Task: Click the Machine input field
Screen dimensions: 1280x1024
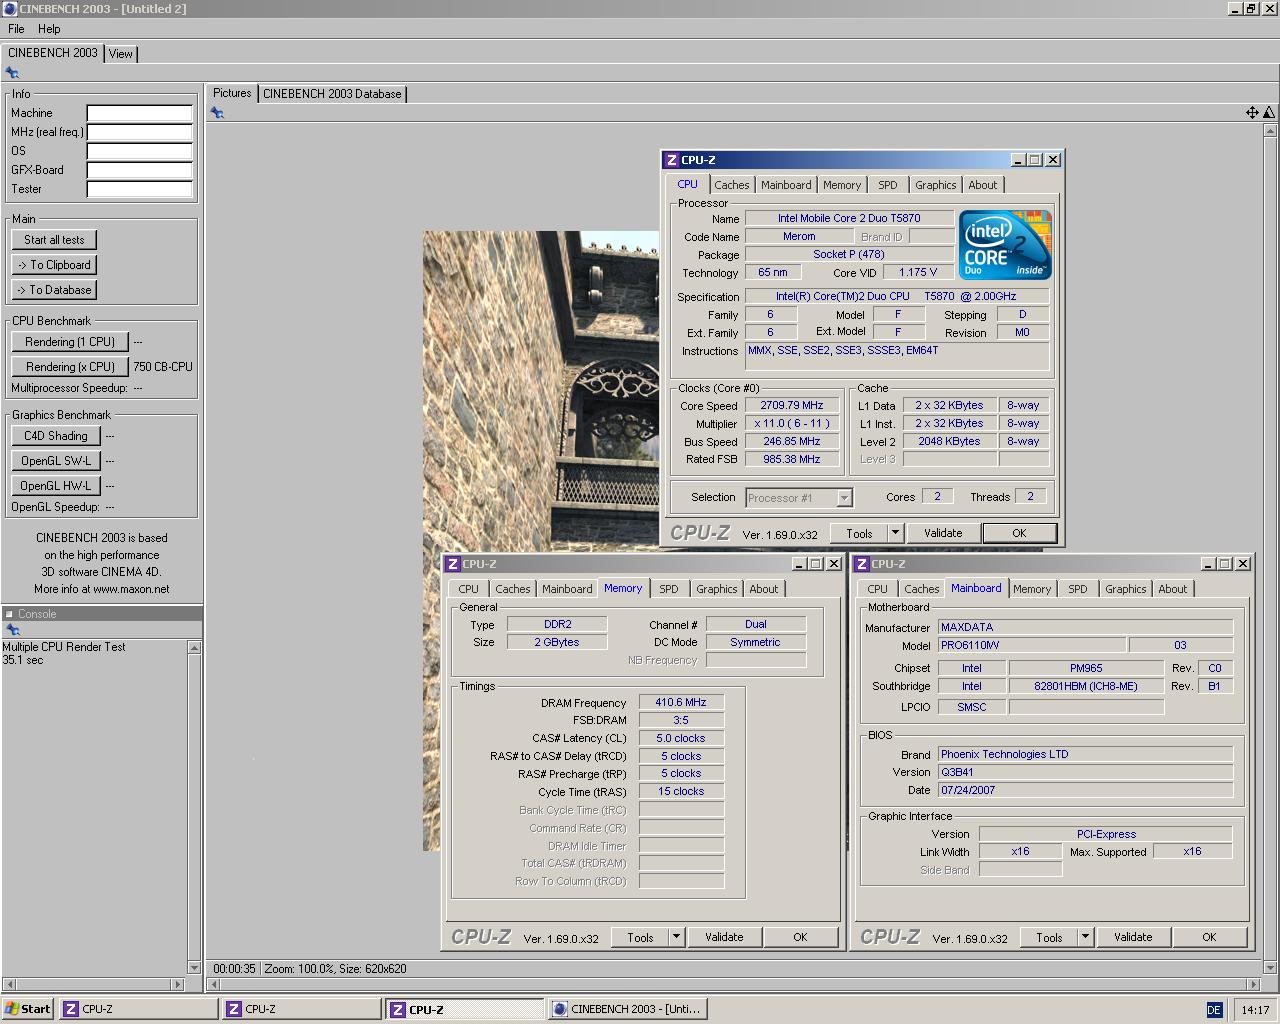Action: [139, 113]
